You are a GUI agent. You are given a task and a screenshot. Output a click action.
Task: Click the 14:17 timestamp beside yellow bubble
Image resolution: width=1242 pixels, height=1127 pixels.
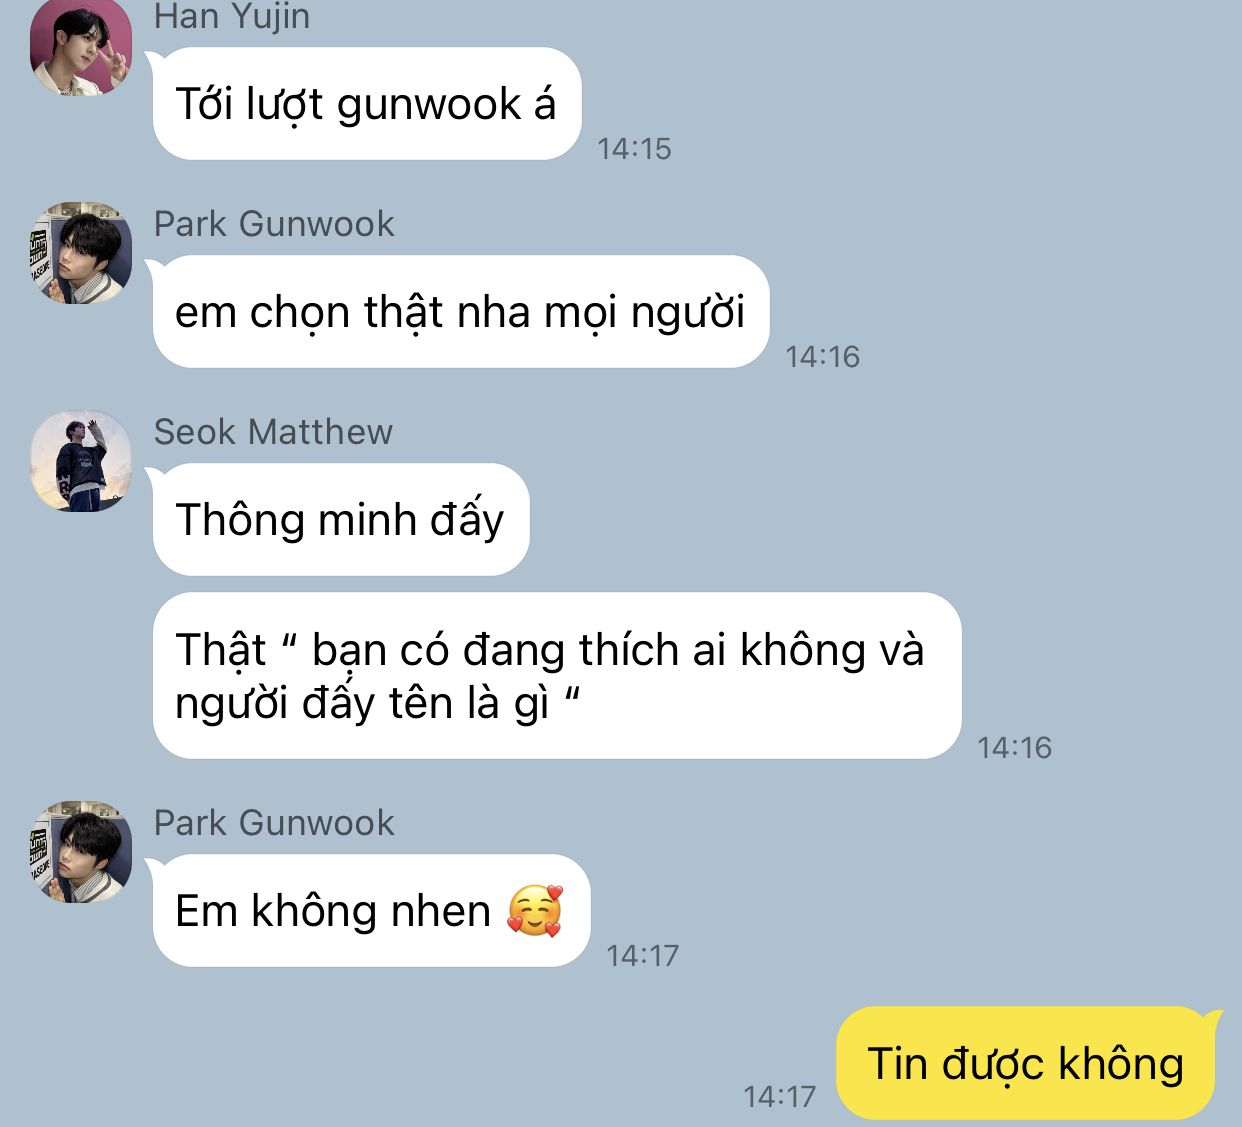[779, 1097]
